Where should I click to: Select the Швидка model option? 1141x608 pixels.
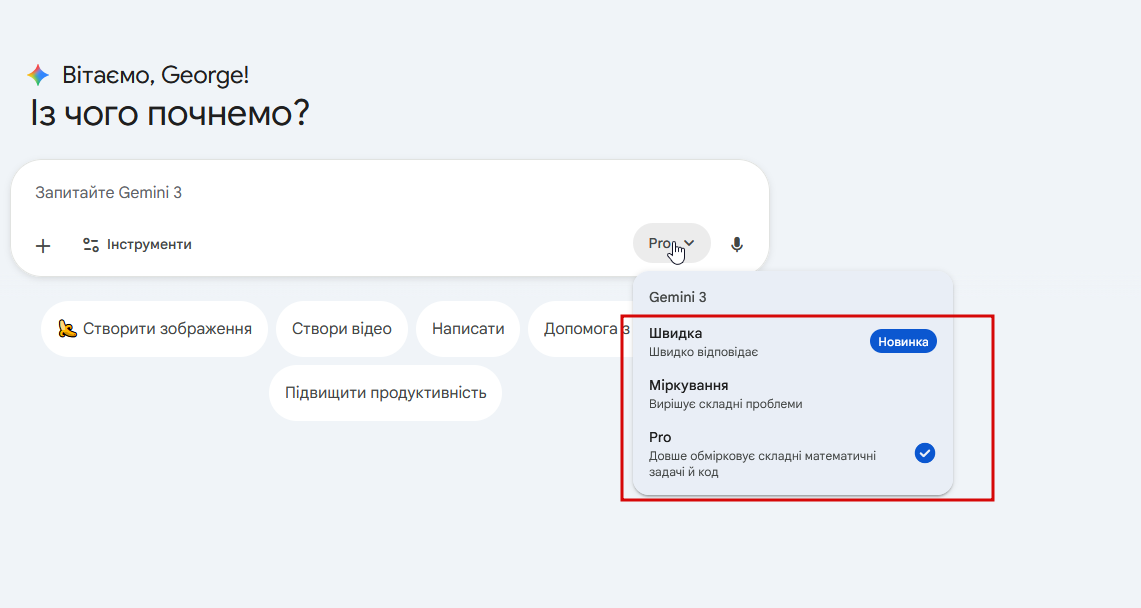[x=792, y=342]
